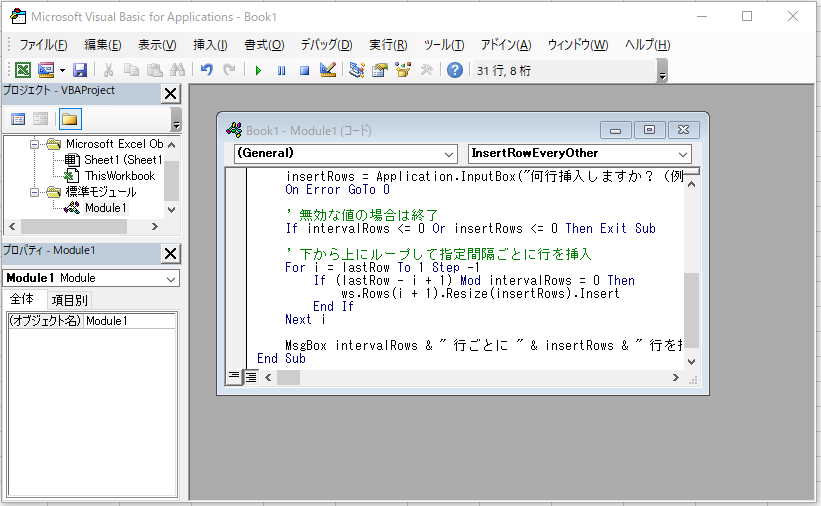Toggle Procedure View button in code window

[234, 377]
